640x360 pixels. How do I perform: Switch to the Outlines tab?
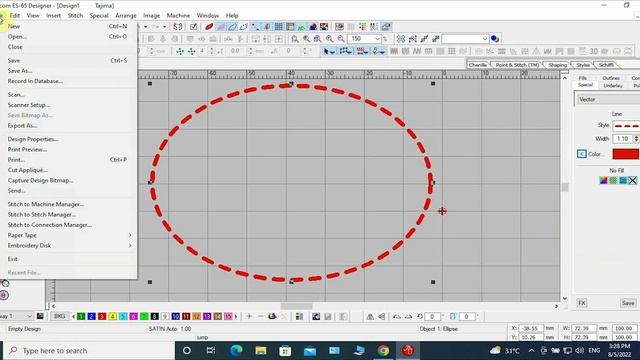point(611,78)
